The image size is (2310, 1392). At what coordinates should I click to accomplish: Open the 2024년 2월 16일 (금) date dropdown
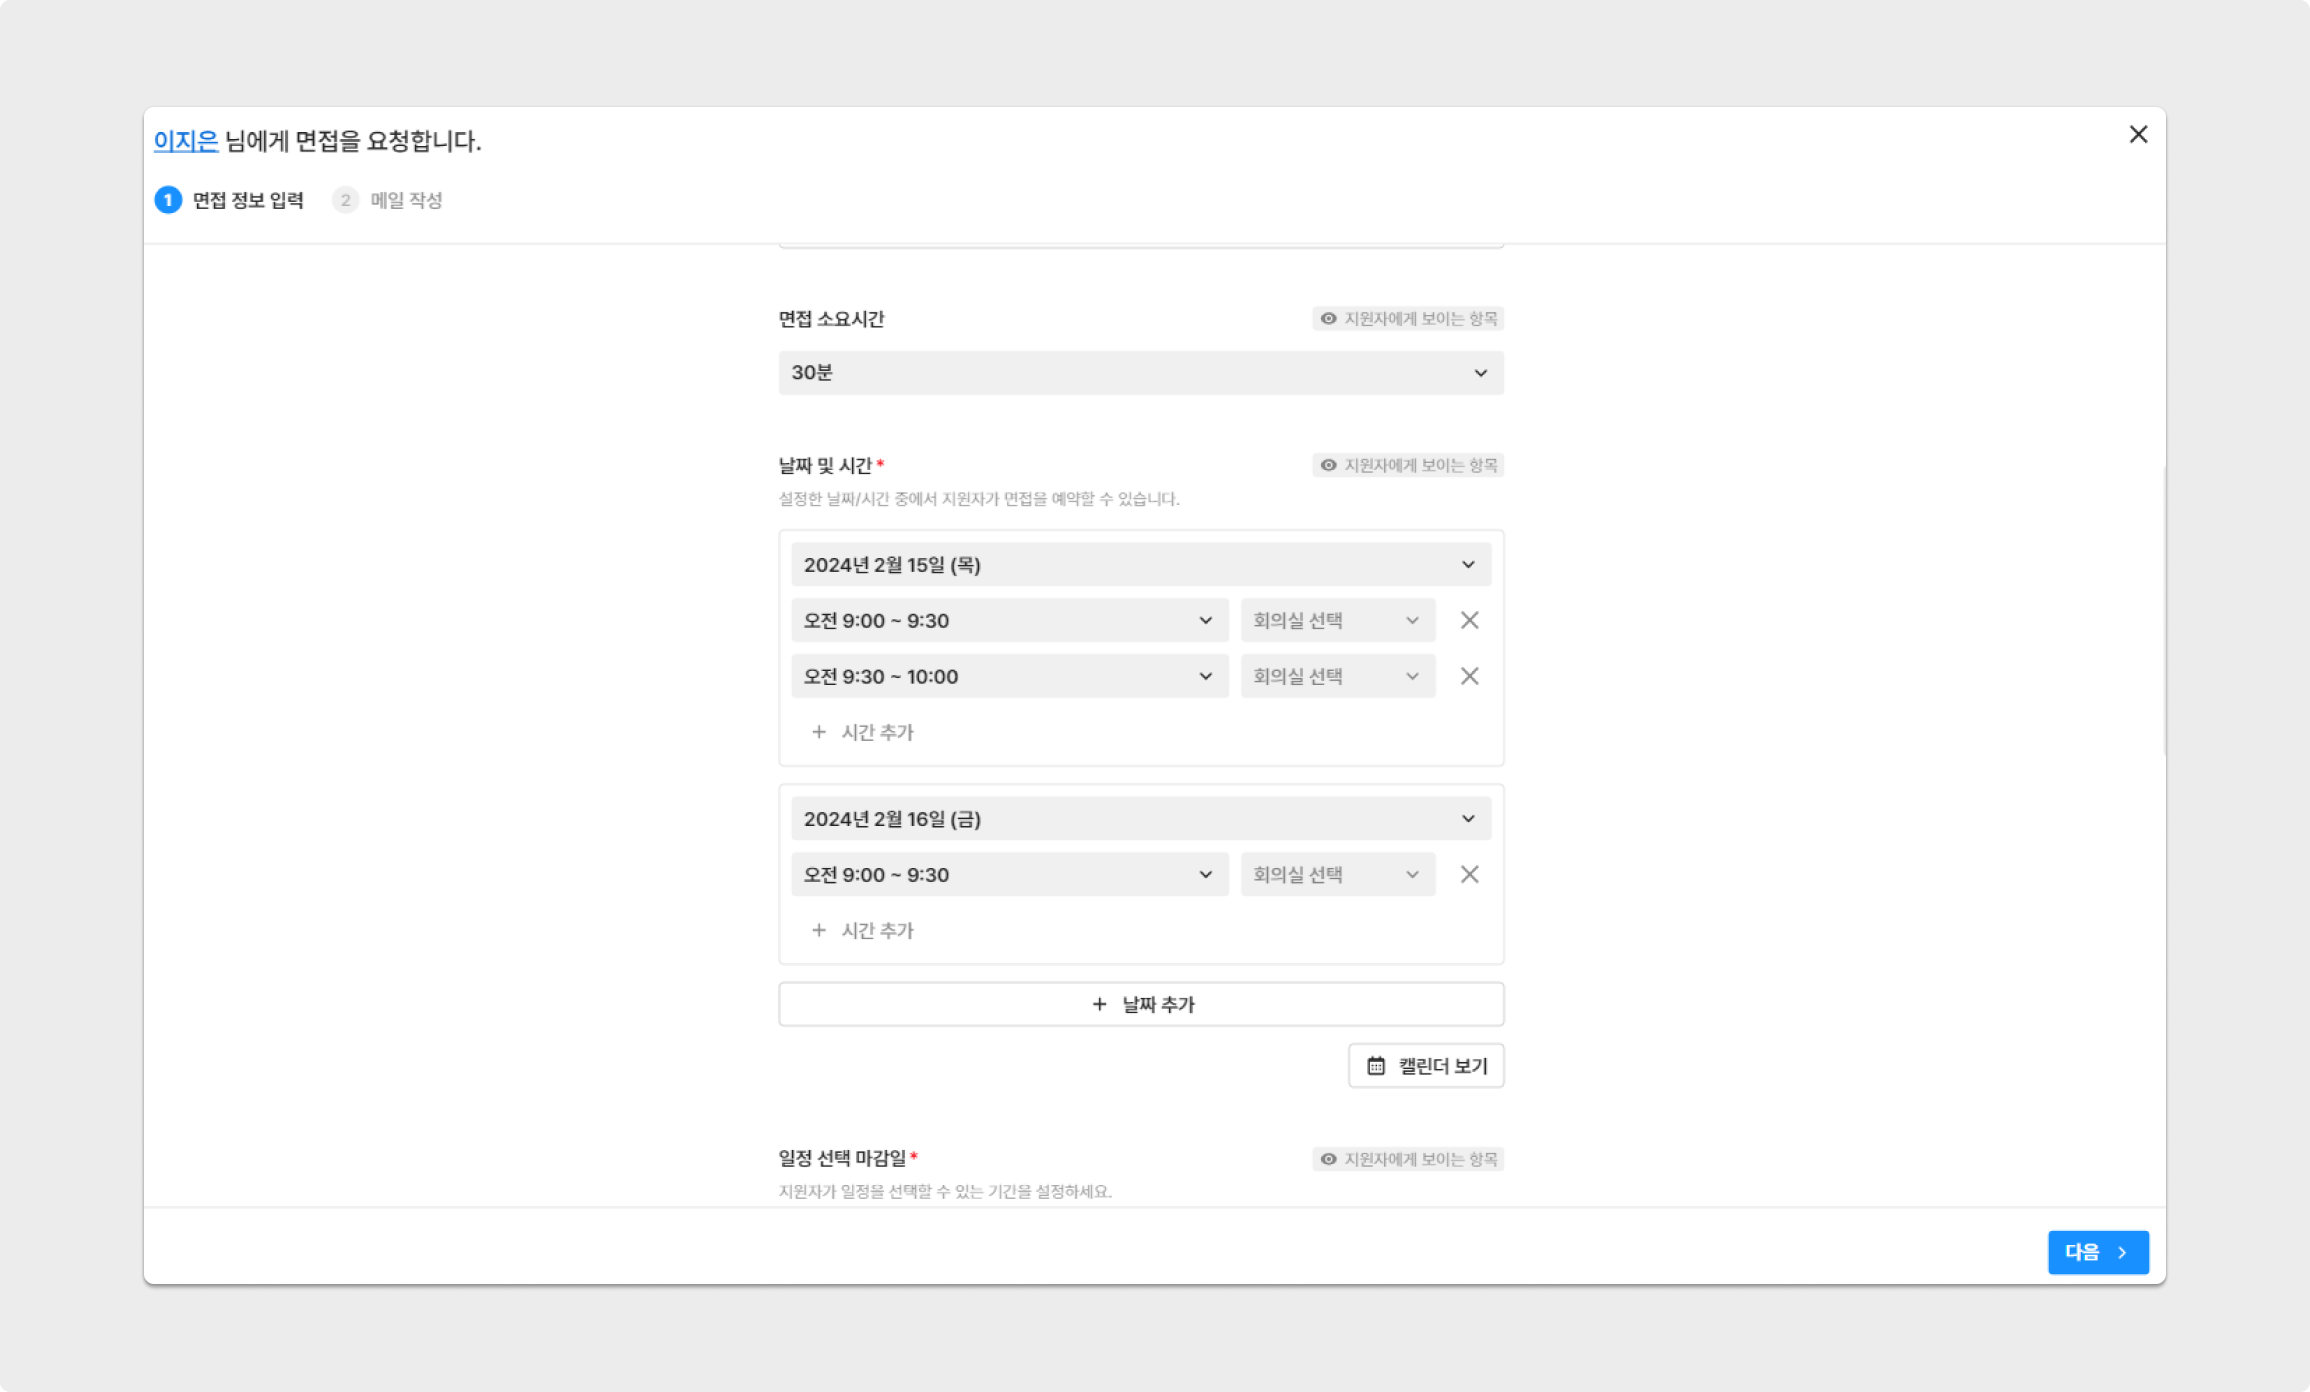1140,819
